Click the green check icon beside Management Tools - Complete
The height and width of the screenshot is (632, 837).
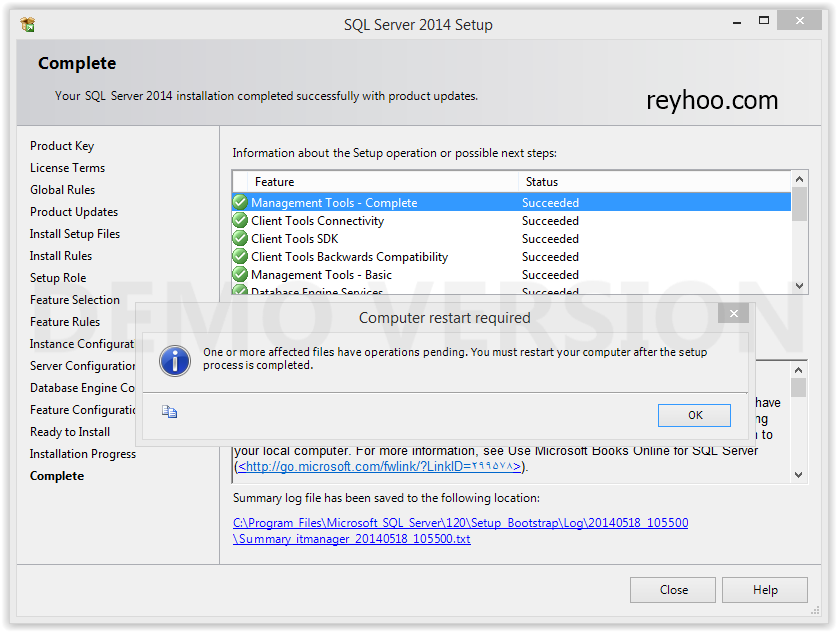[x=240, y=202]
